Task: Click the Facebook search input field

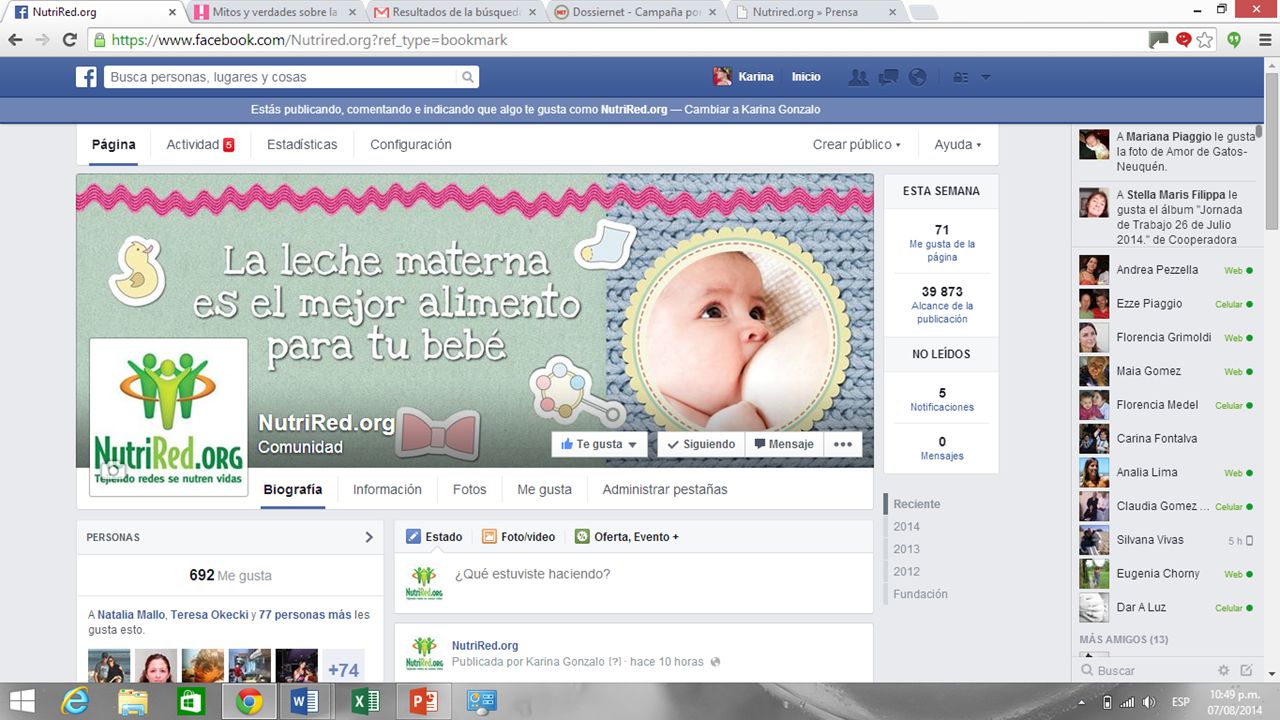Action: pyautogui.click(x=283, y=77)
